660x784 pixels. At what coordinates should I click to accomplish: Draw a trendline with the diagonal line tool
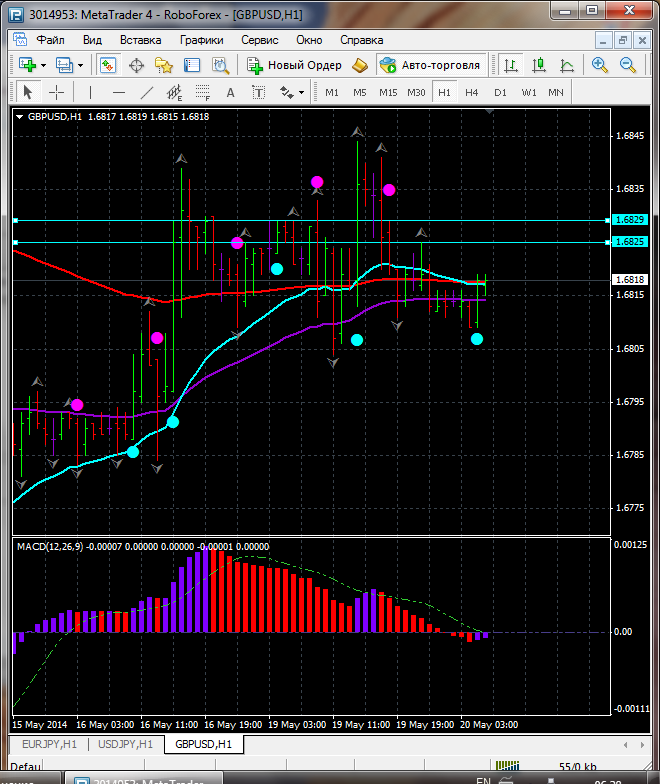147,92
